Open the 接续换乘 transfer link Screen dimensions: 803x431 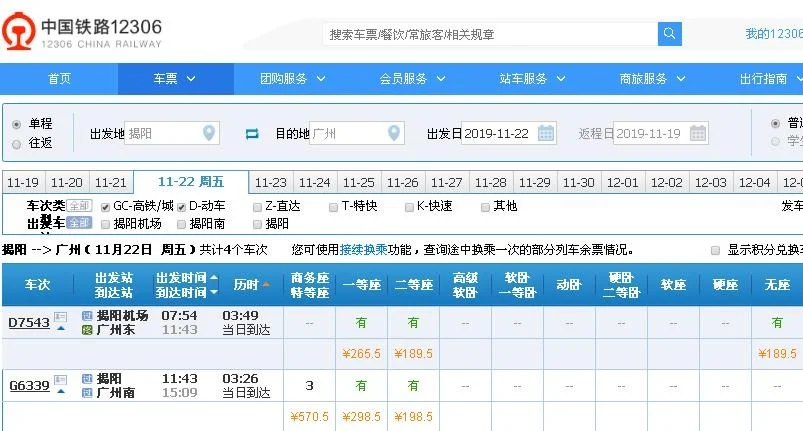364,250
